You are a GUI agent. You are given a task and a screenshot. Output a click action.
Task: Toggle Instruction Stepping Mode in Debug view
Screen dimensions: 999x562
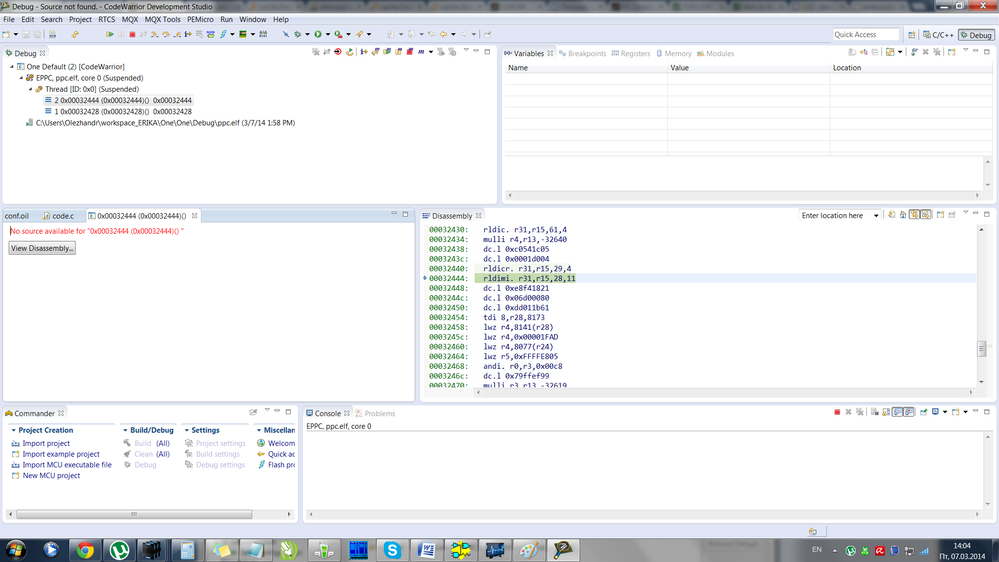(x=364, y=52)
